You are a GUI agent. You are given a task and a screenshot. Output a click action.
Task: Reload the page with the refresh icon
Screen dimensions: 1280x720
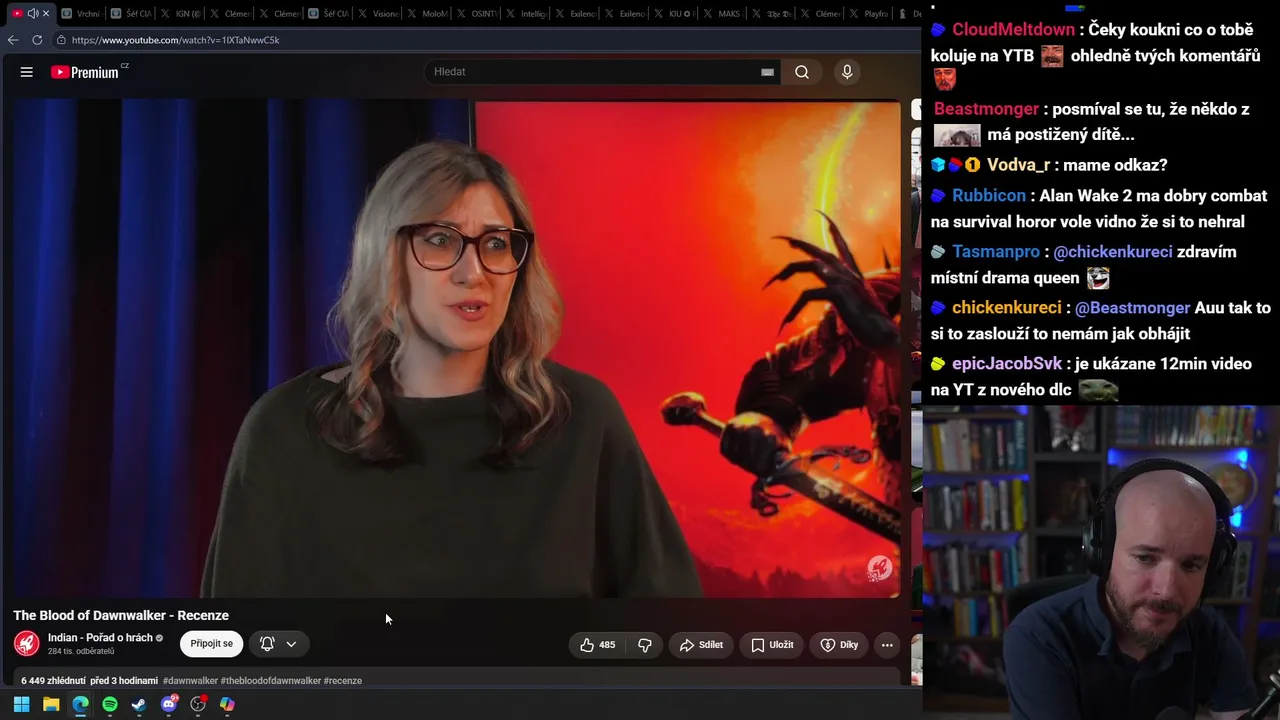click(37, 40)
